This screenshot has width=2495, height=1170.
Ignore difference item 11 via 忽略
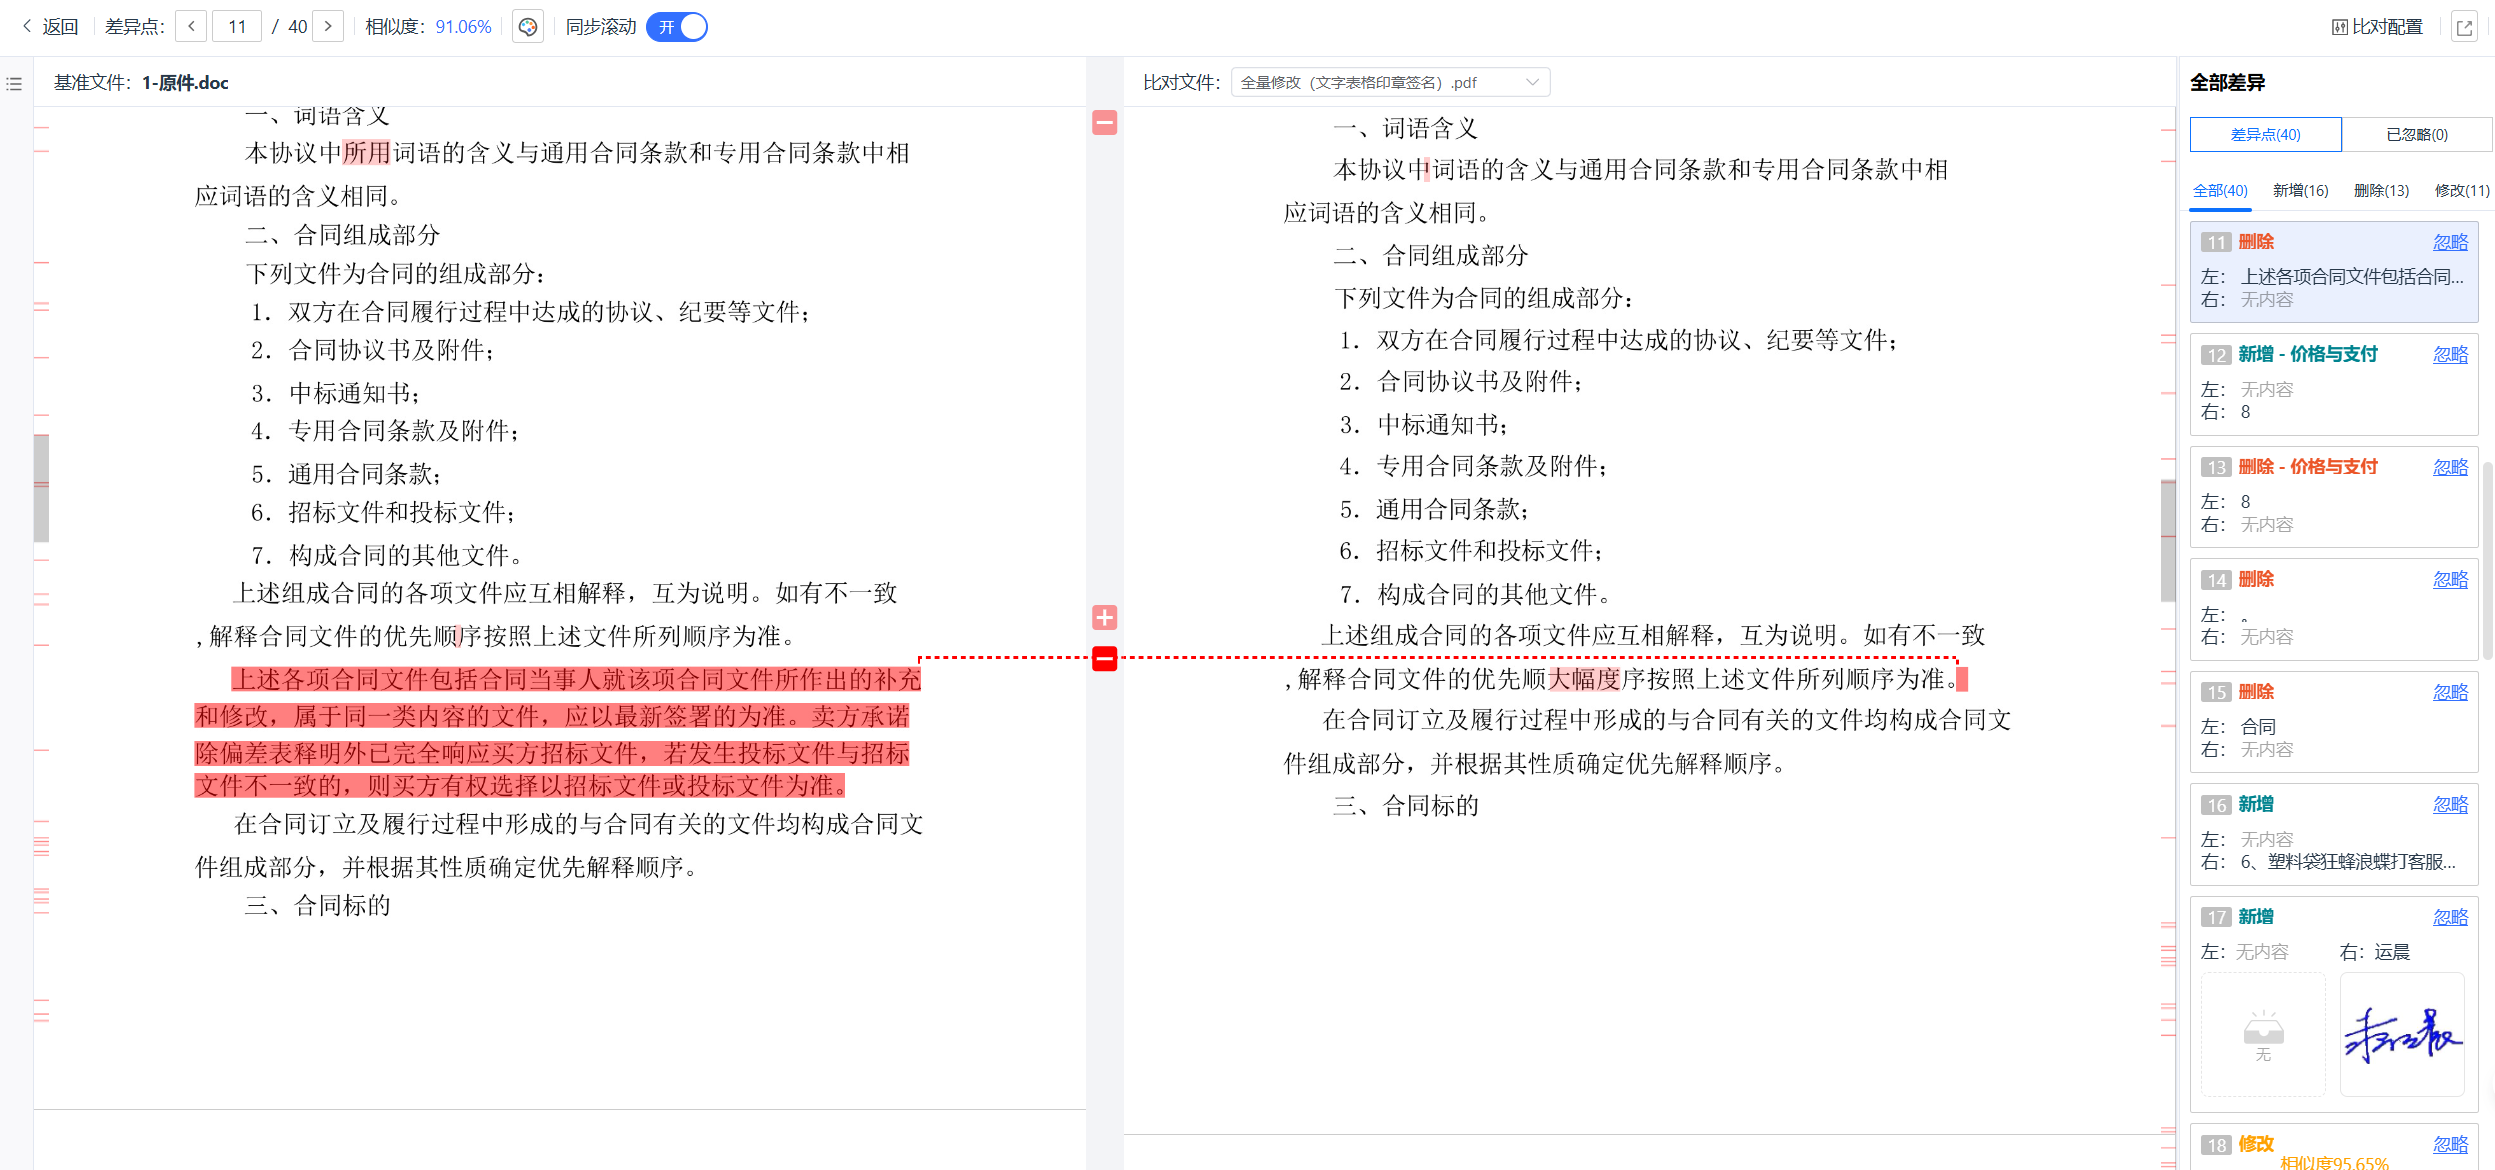point(2450,243)
